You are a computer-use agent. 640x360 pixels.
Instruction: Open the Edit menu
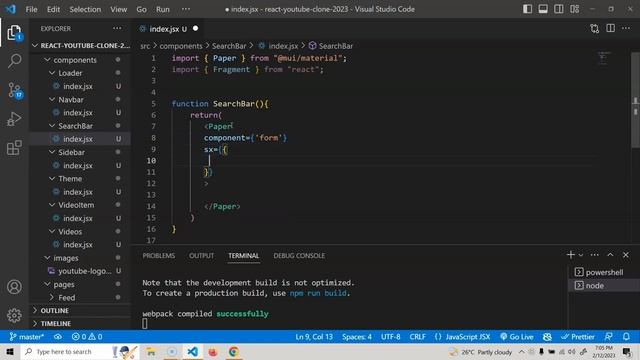(x=53, y=9)
